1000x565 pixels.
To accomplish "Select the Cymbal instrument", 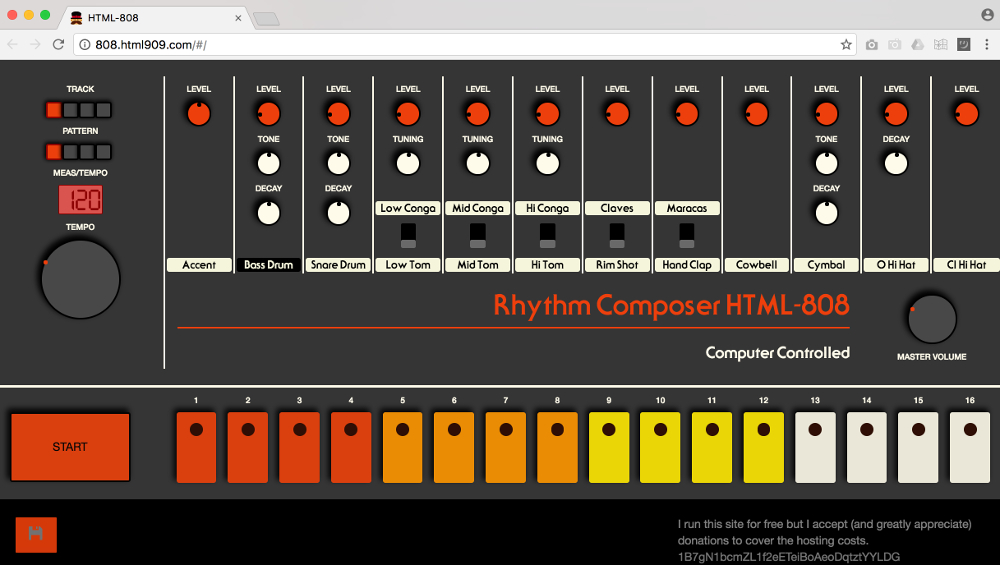I will 827,265.
